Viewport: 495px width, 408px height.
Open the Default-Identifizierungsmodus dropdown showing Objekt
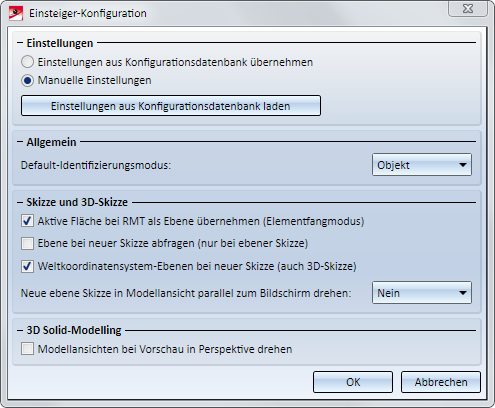[x=422, y=165]
